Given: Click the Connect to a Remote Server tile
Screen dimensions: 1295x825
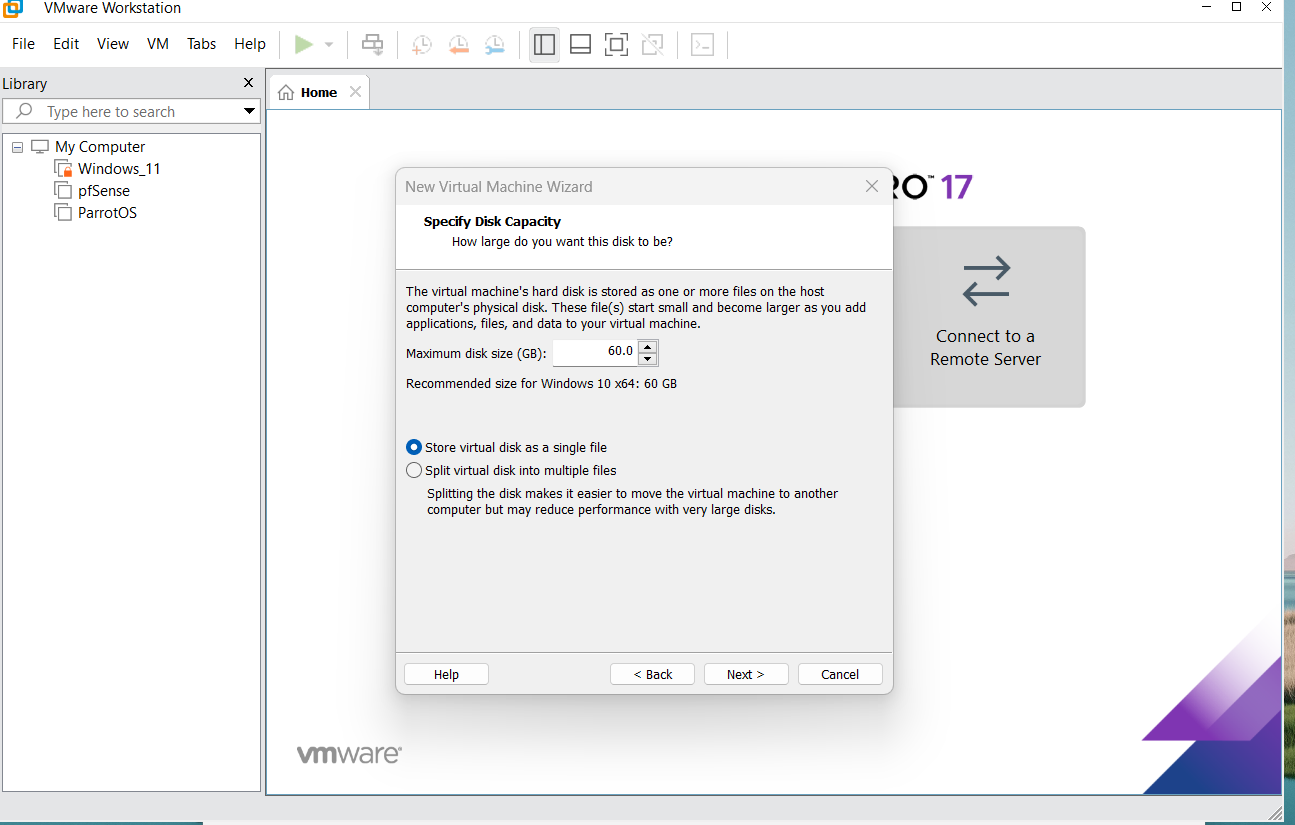Looking at the screenshot, I should click(988, 316).
